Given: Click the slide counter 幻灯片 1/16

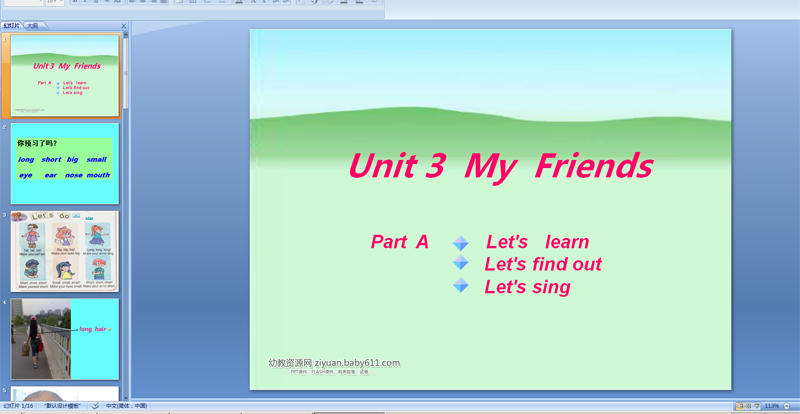Looking at the screenshot, I should pyautogui.click(x=18, y=406).
